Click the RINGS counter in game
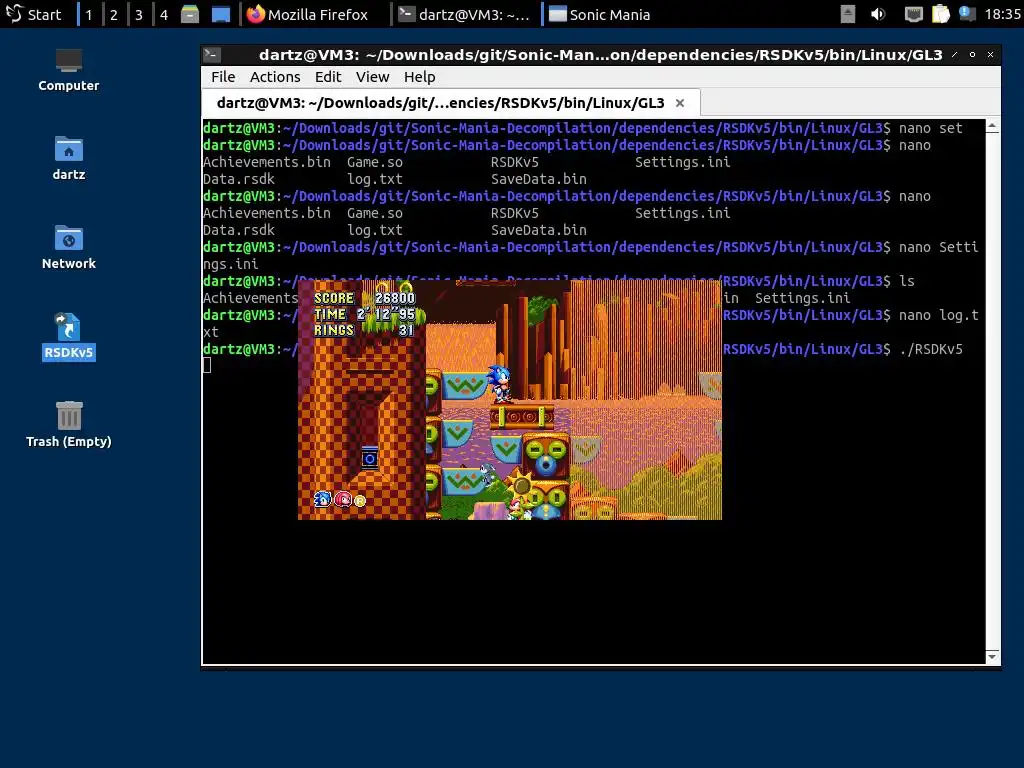The width and height of the screenshot is (1024, 768). [x=364, y=330]
